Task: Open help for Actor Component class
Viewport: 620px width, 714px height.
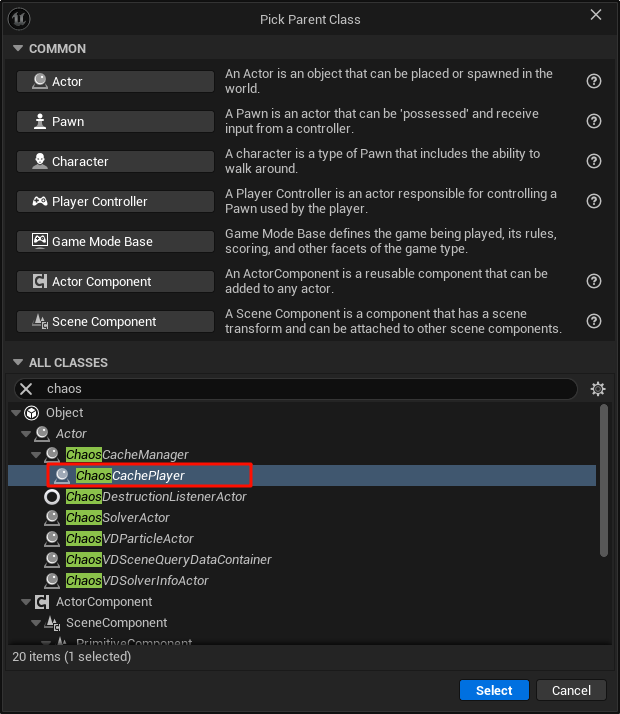Action: tap(594, 281)
